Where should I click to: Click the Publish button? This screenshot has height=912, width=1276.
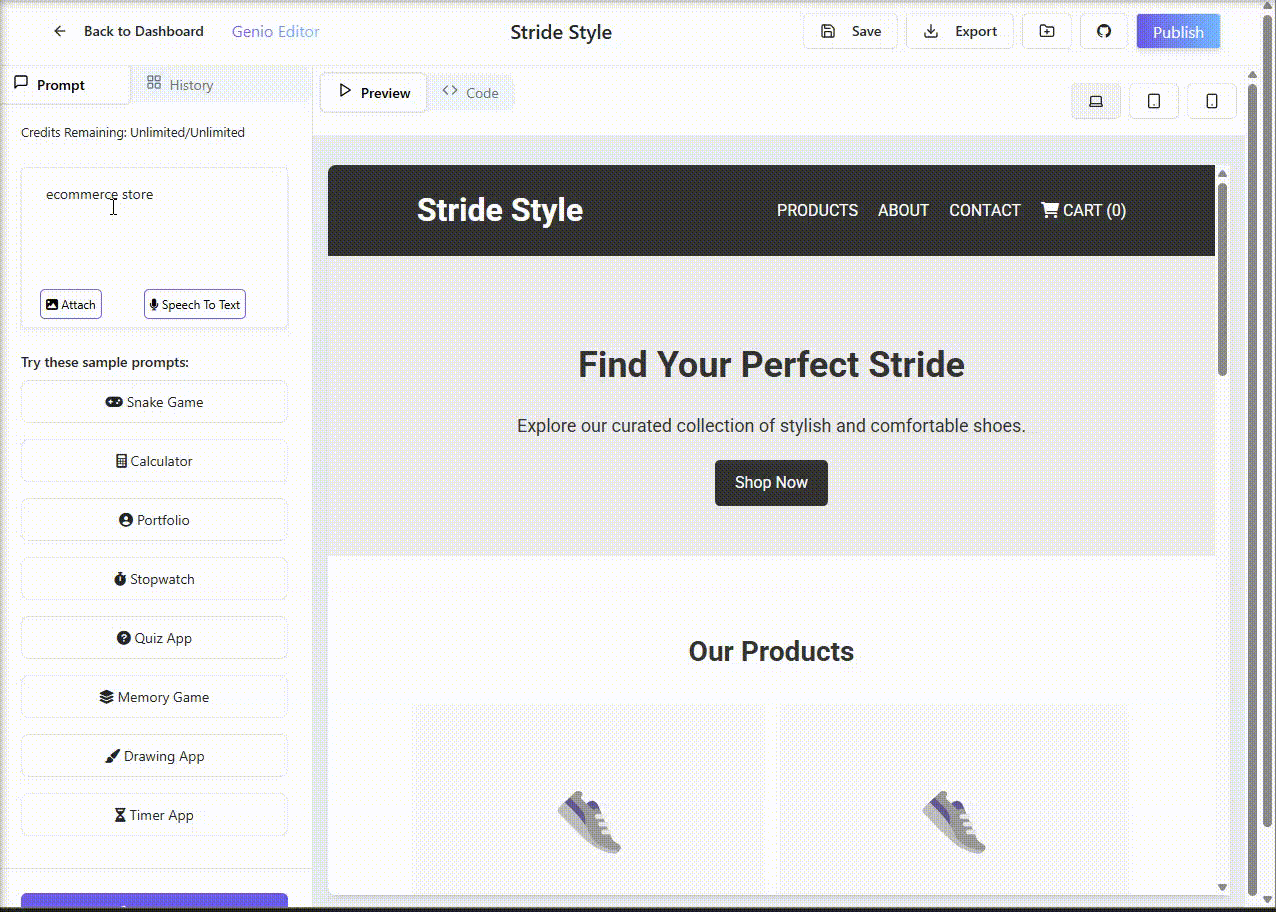pos(1178,31)
